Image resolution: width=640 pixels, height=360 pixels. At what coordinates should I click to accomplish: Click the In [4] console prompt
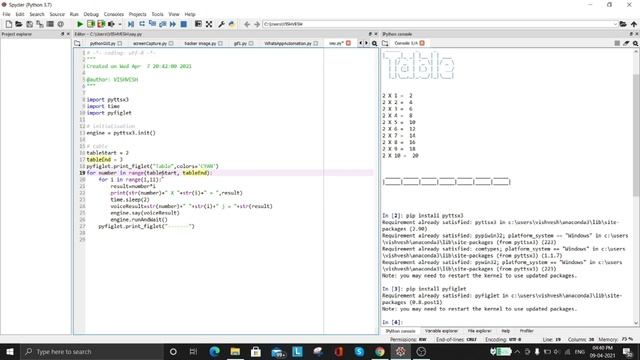click(392, 322)
